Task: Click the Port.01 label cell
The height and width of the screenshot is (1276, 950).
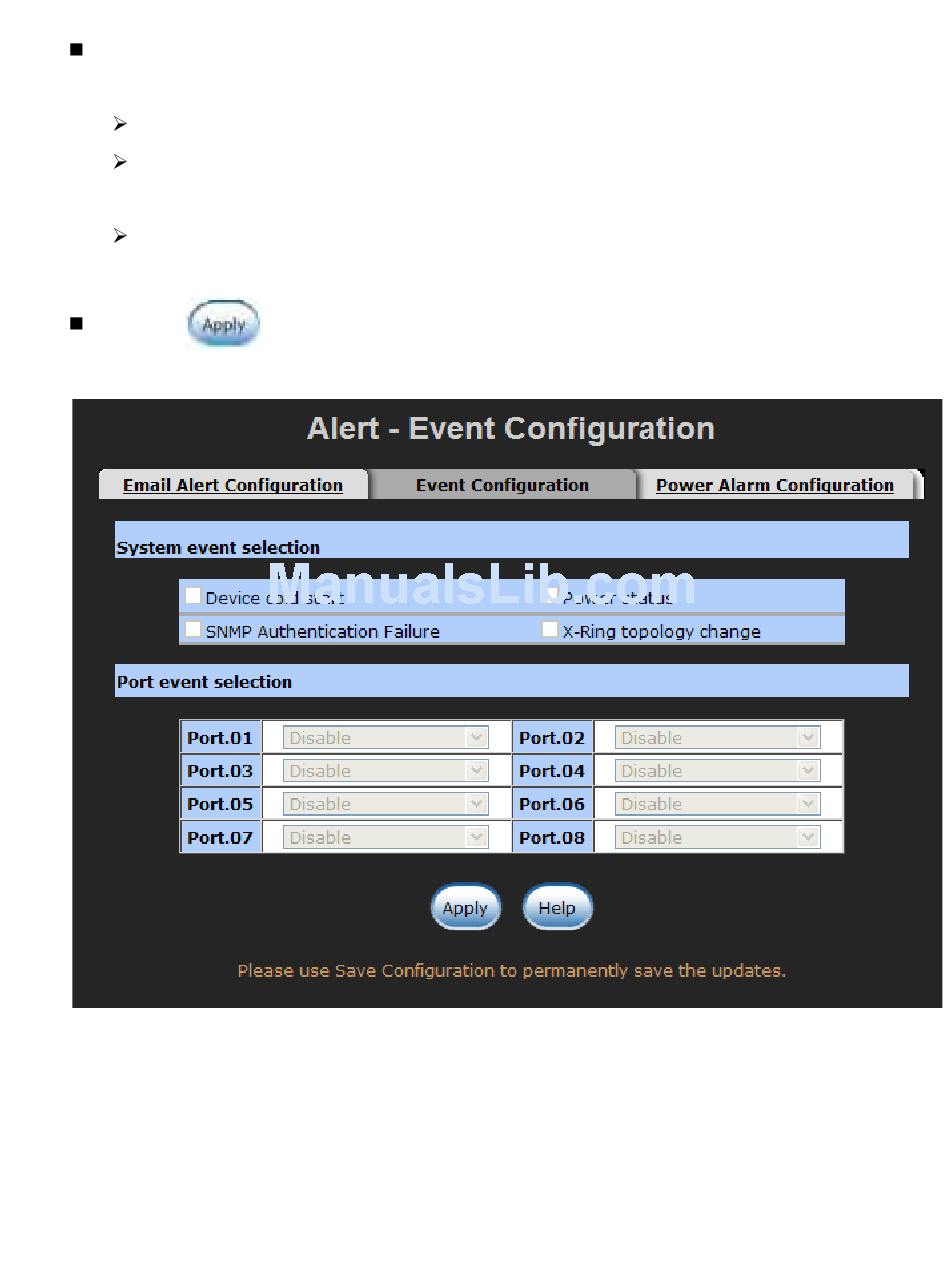Action: tap(220, 738)
